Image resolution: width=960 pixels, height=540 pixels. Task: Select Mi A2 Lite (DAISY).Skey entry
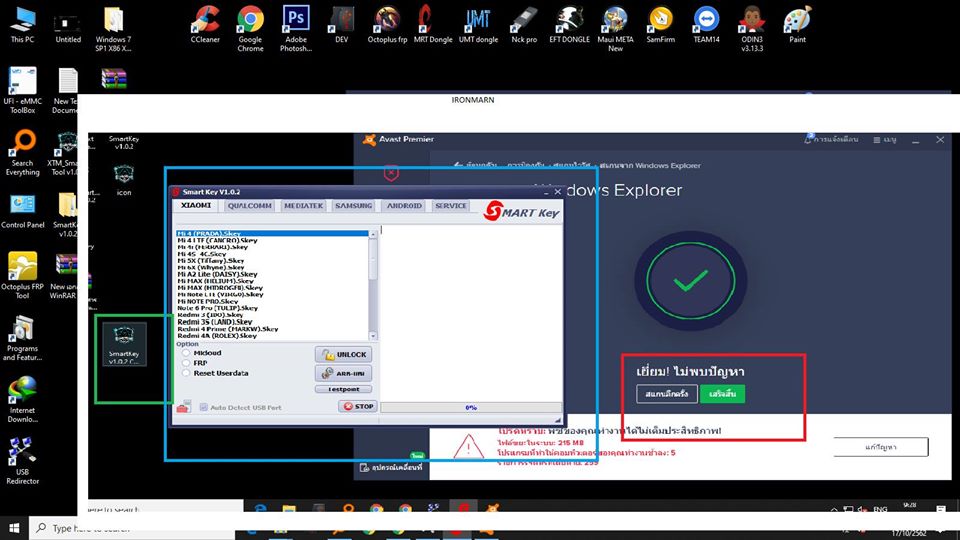[272, 274]
